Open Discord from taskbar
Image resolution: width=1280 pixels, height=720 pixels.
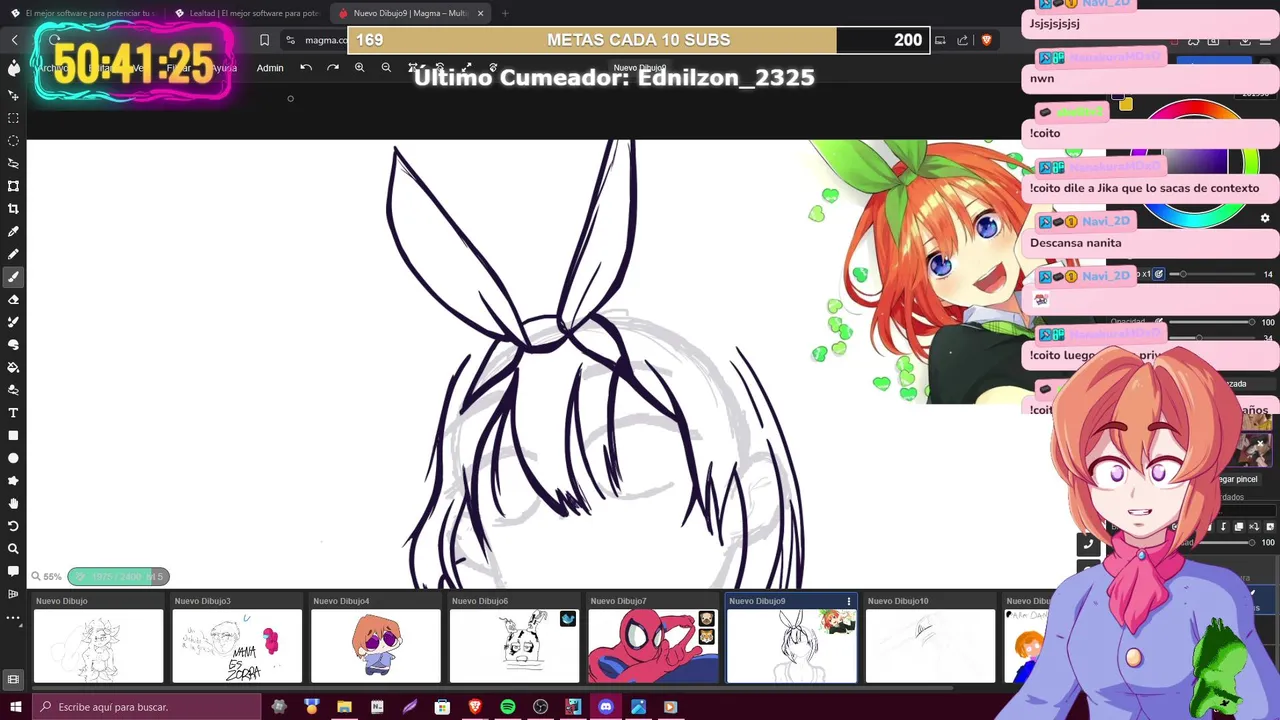(x=606, y=707)
